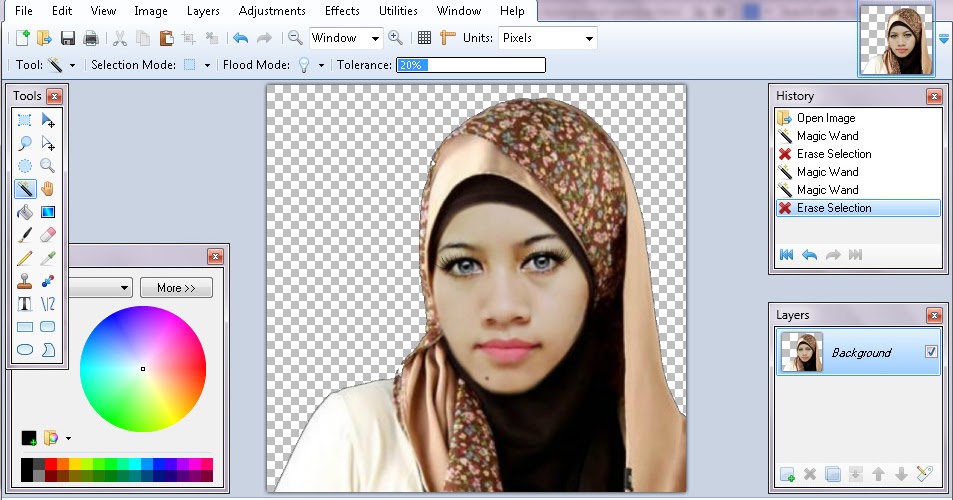Click the Undo arrow in the toolbar
This screenshot has height=500, width=953.
(x=241, y=38)
